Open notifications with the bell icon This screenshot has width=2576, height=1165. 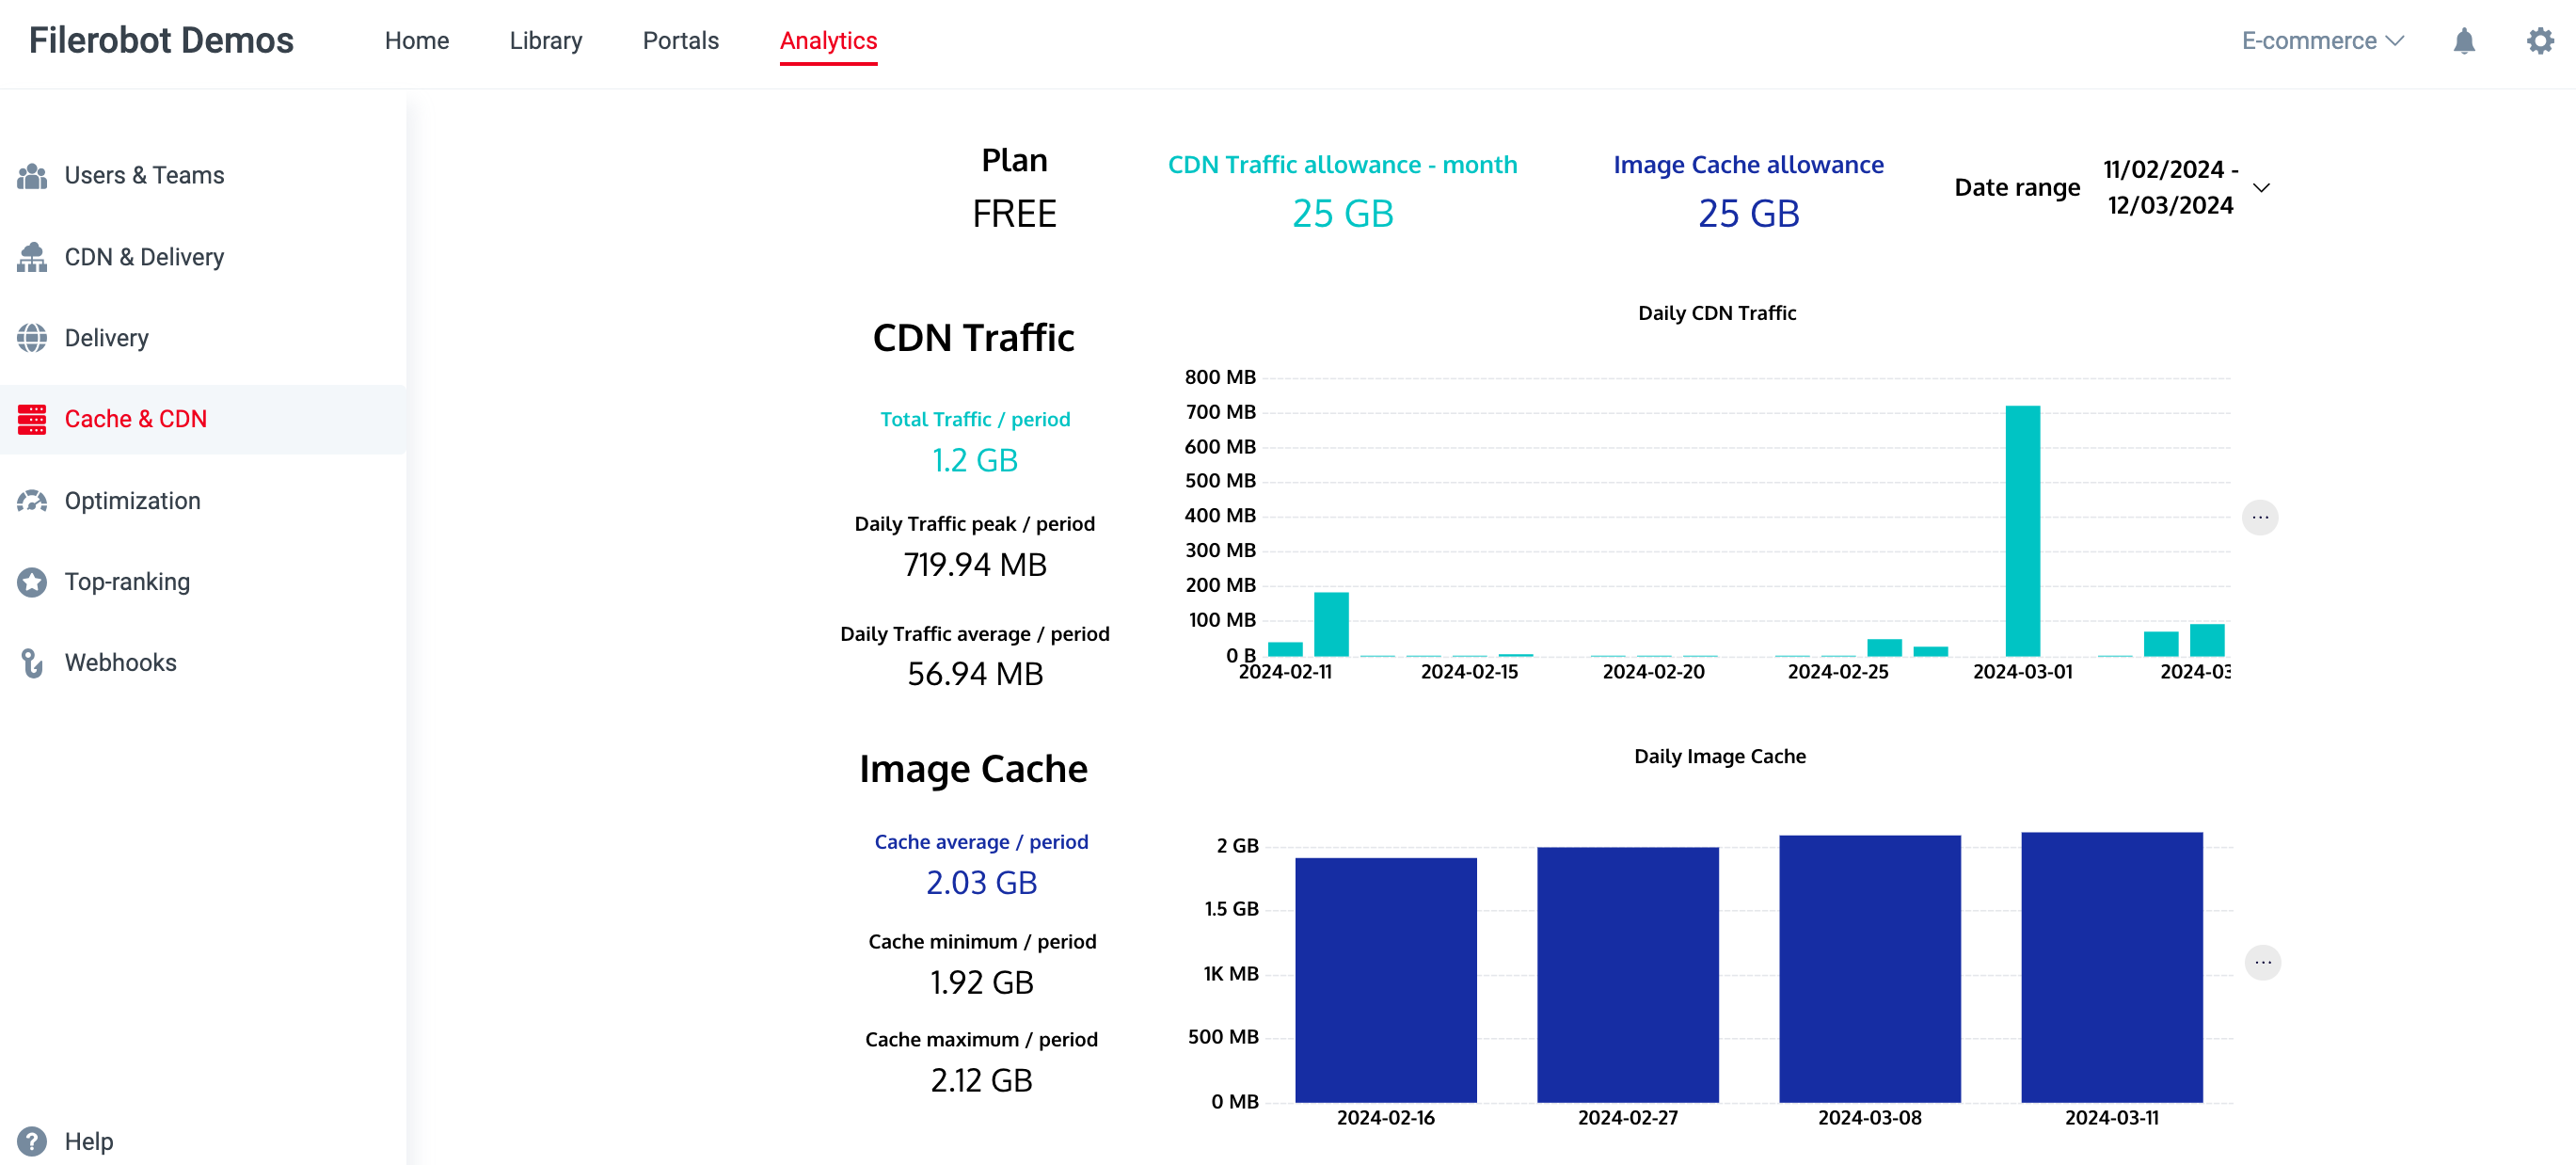click(x=2463, y=41)
